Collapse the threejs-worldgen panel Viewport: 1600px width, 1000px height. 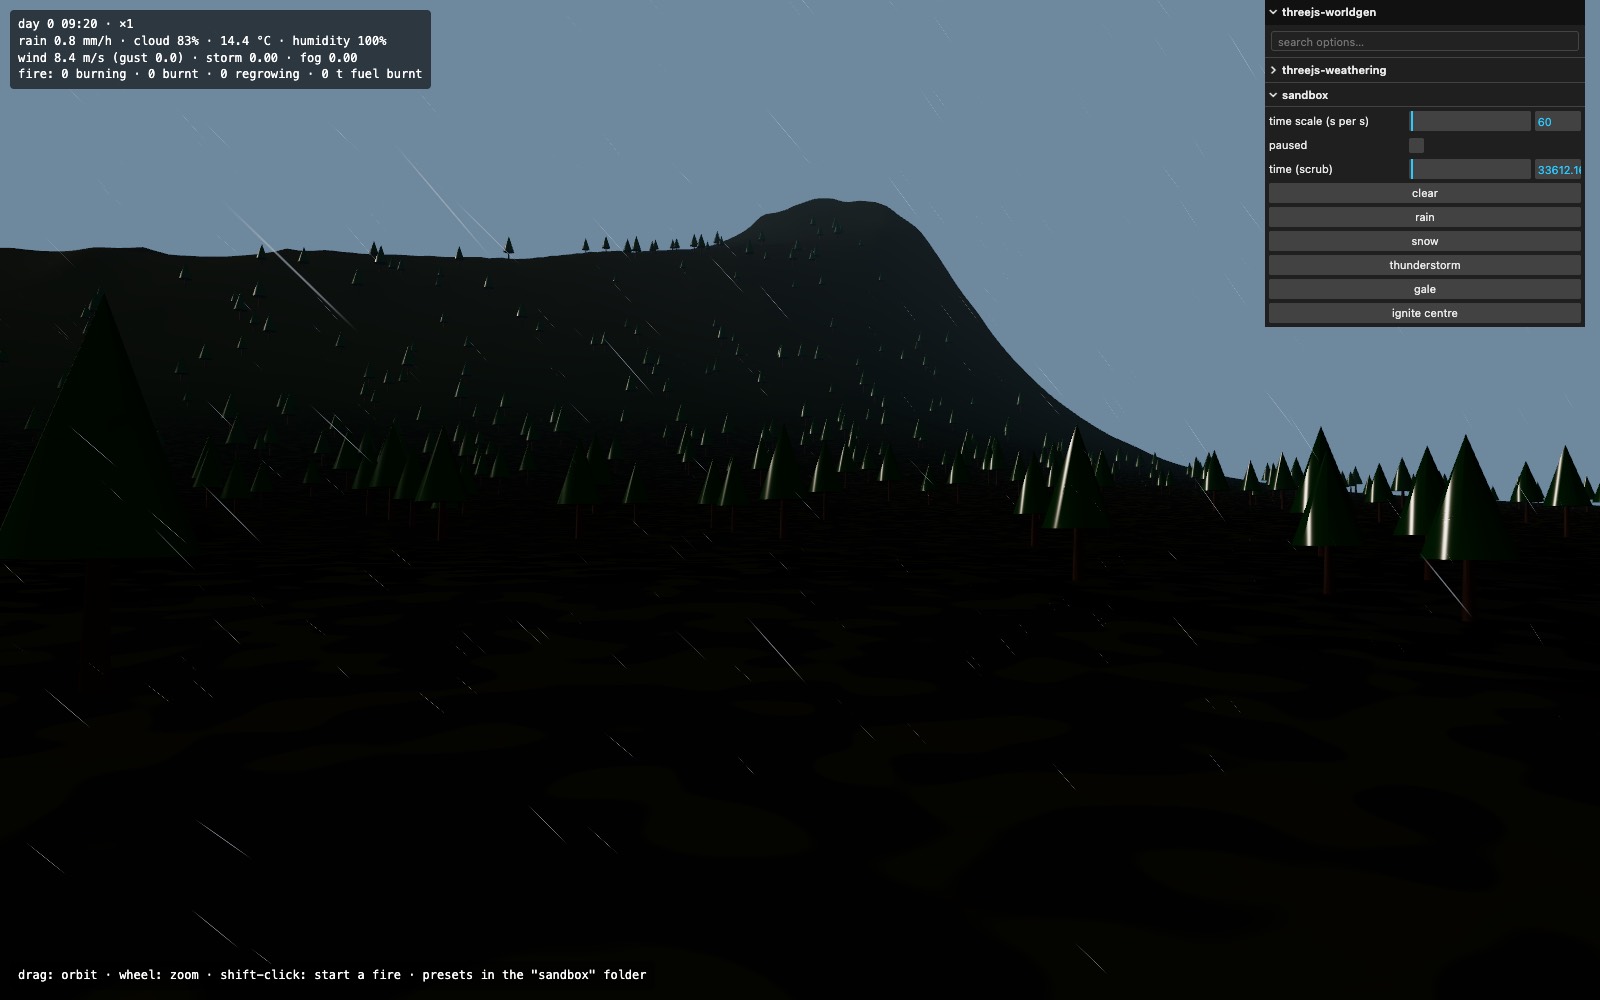tap(1424, 12)
